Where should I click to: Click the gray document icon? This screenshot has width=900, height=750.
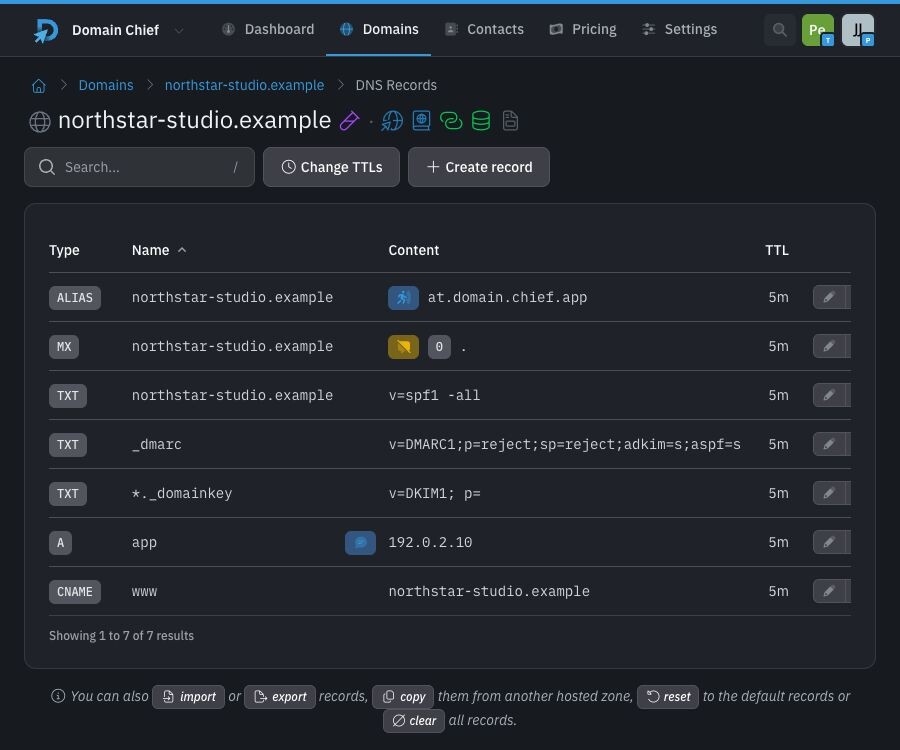coord(510,121)
